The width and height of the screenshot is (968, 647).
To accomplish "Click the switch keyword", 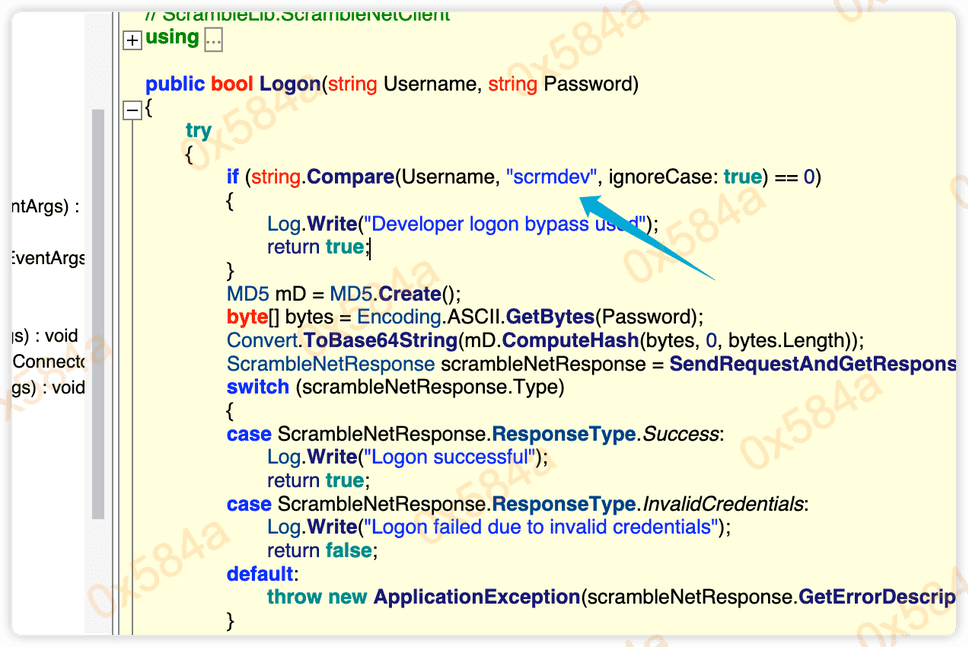I will pos(258,387).
